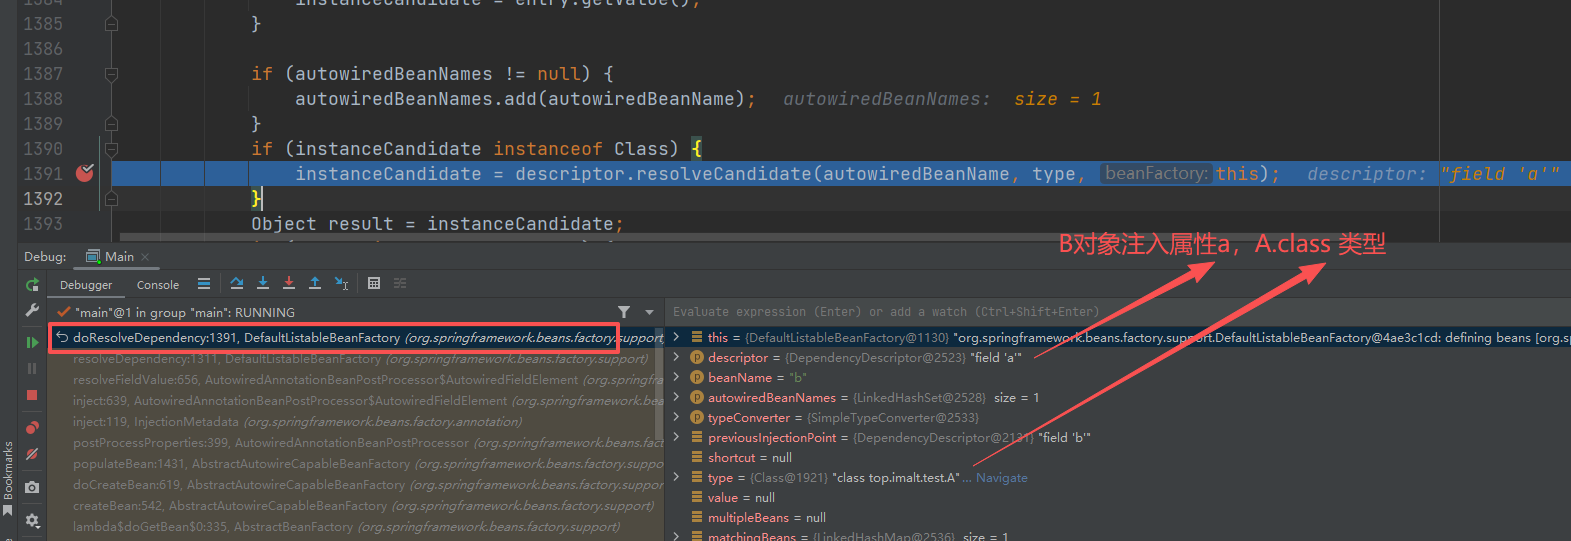Click the Navigate link next to type
Screen dimensions: 1571x541
[x=1001, y=478]
